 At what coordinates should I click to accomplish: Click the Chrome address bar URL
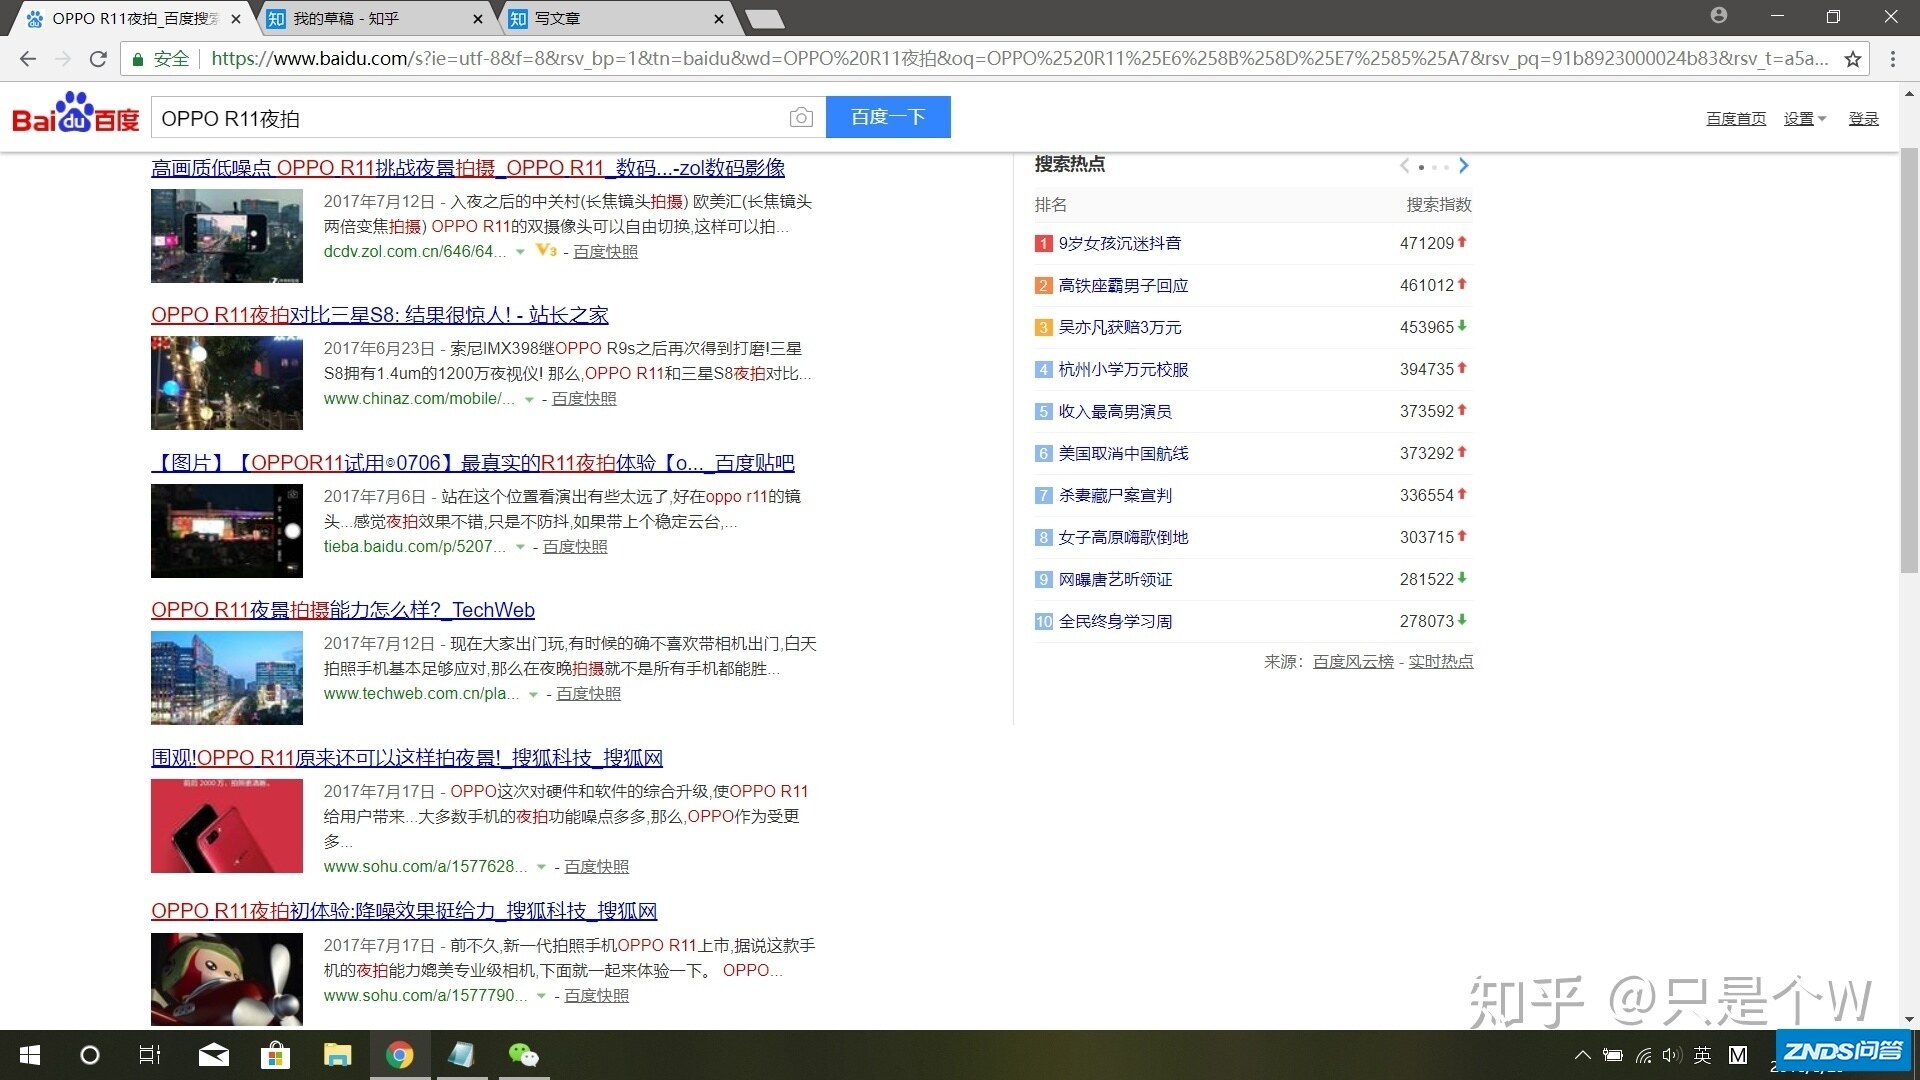click(x=1020, y=59)
